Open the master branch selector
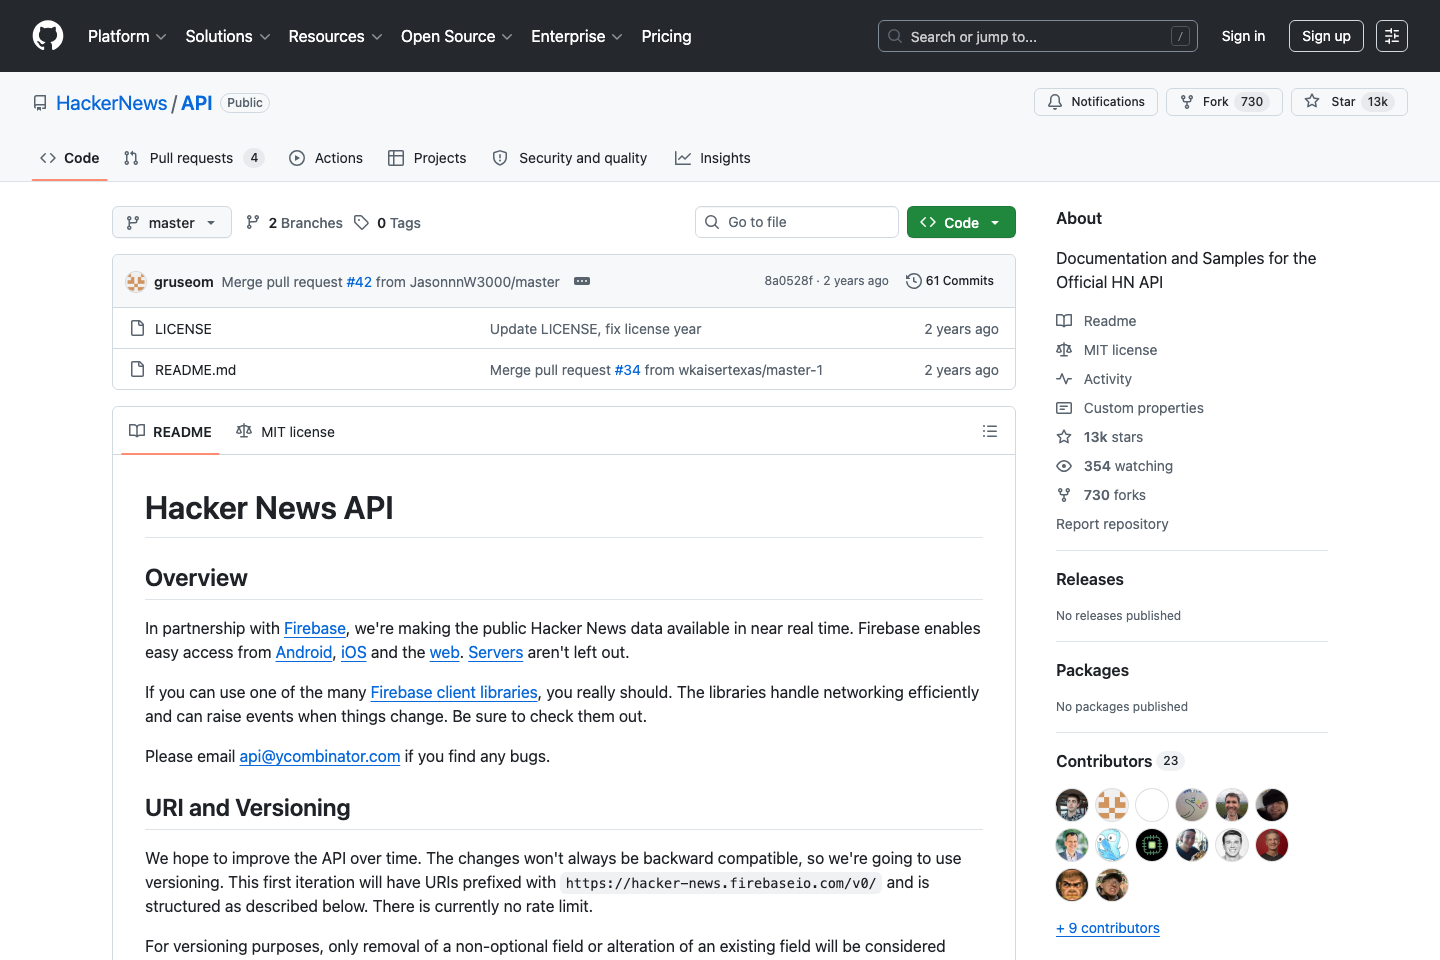 tap(171, 222)
